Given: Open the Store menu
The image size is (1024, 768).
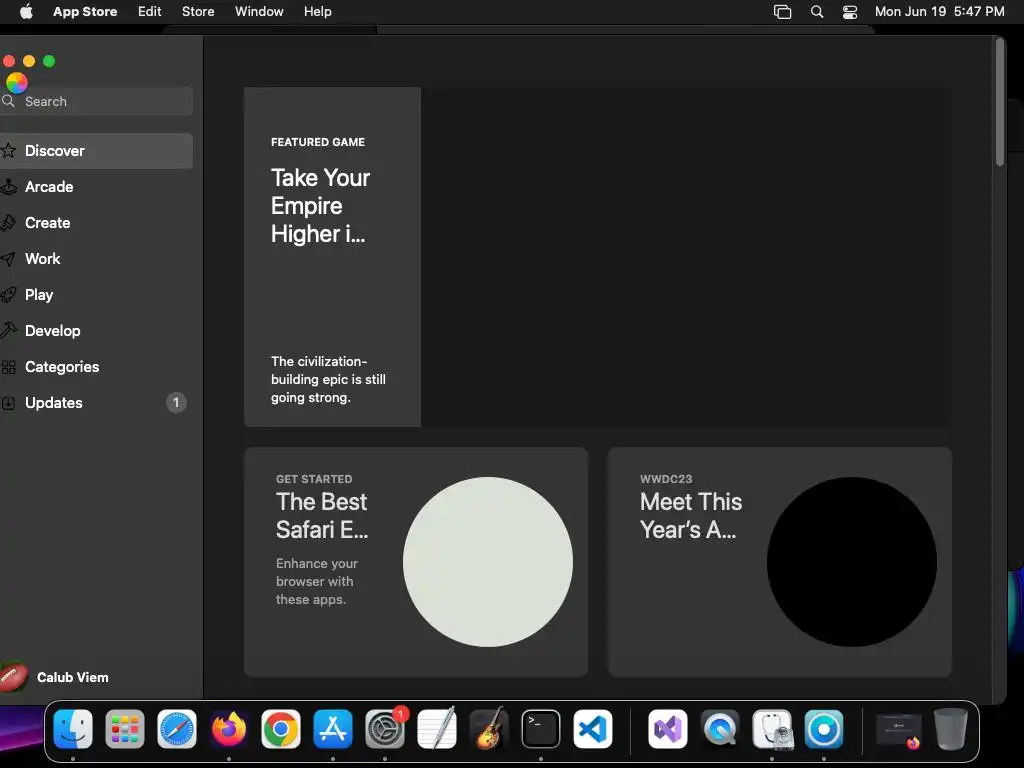Looking at the screenshot, I should (198, 12).
